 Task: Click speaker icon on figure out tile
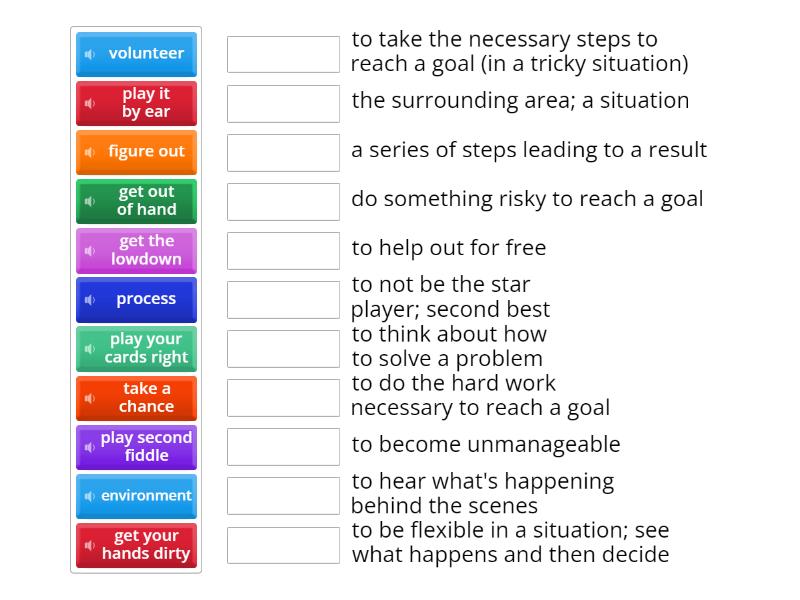(x=90, y=153)
